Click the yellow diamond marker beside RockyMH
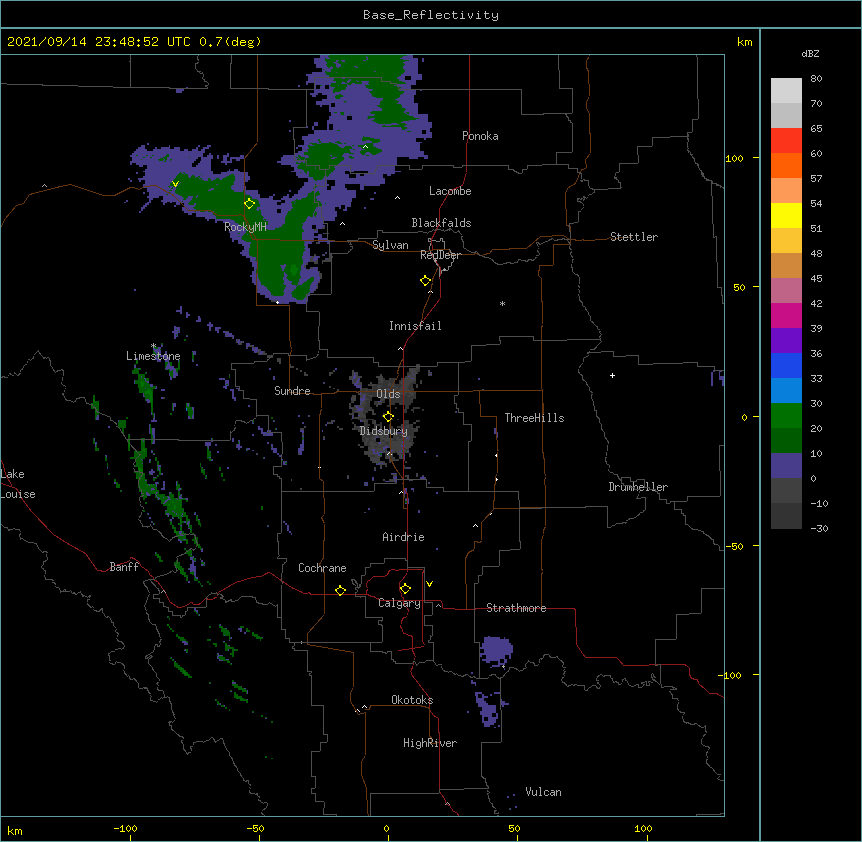Screen dimensions: 862x842 point(249,203)
